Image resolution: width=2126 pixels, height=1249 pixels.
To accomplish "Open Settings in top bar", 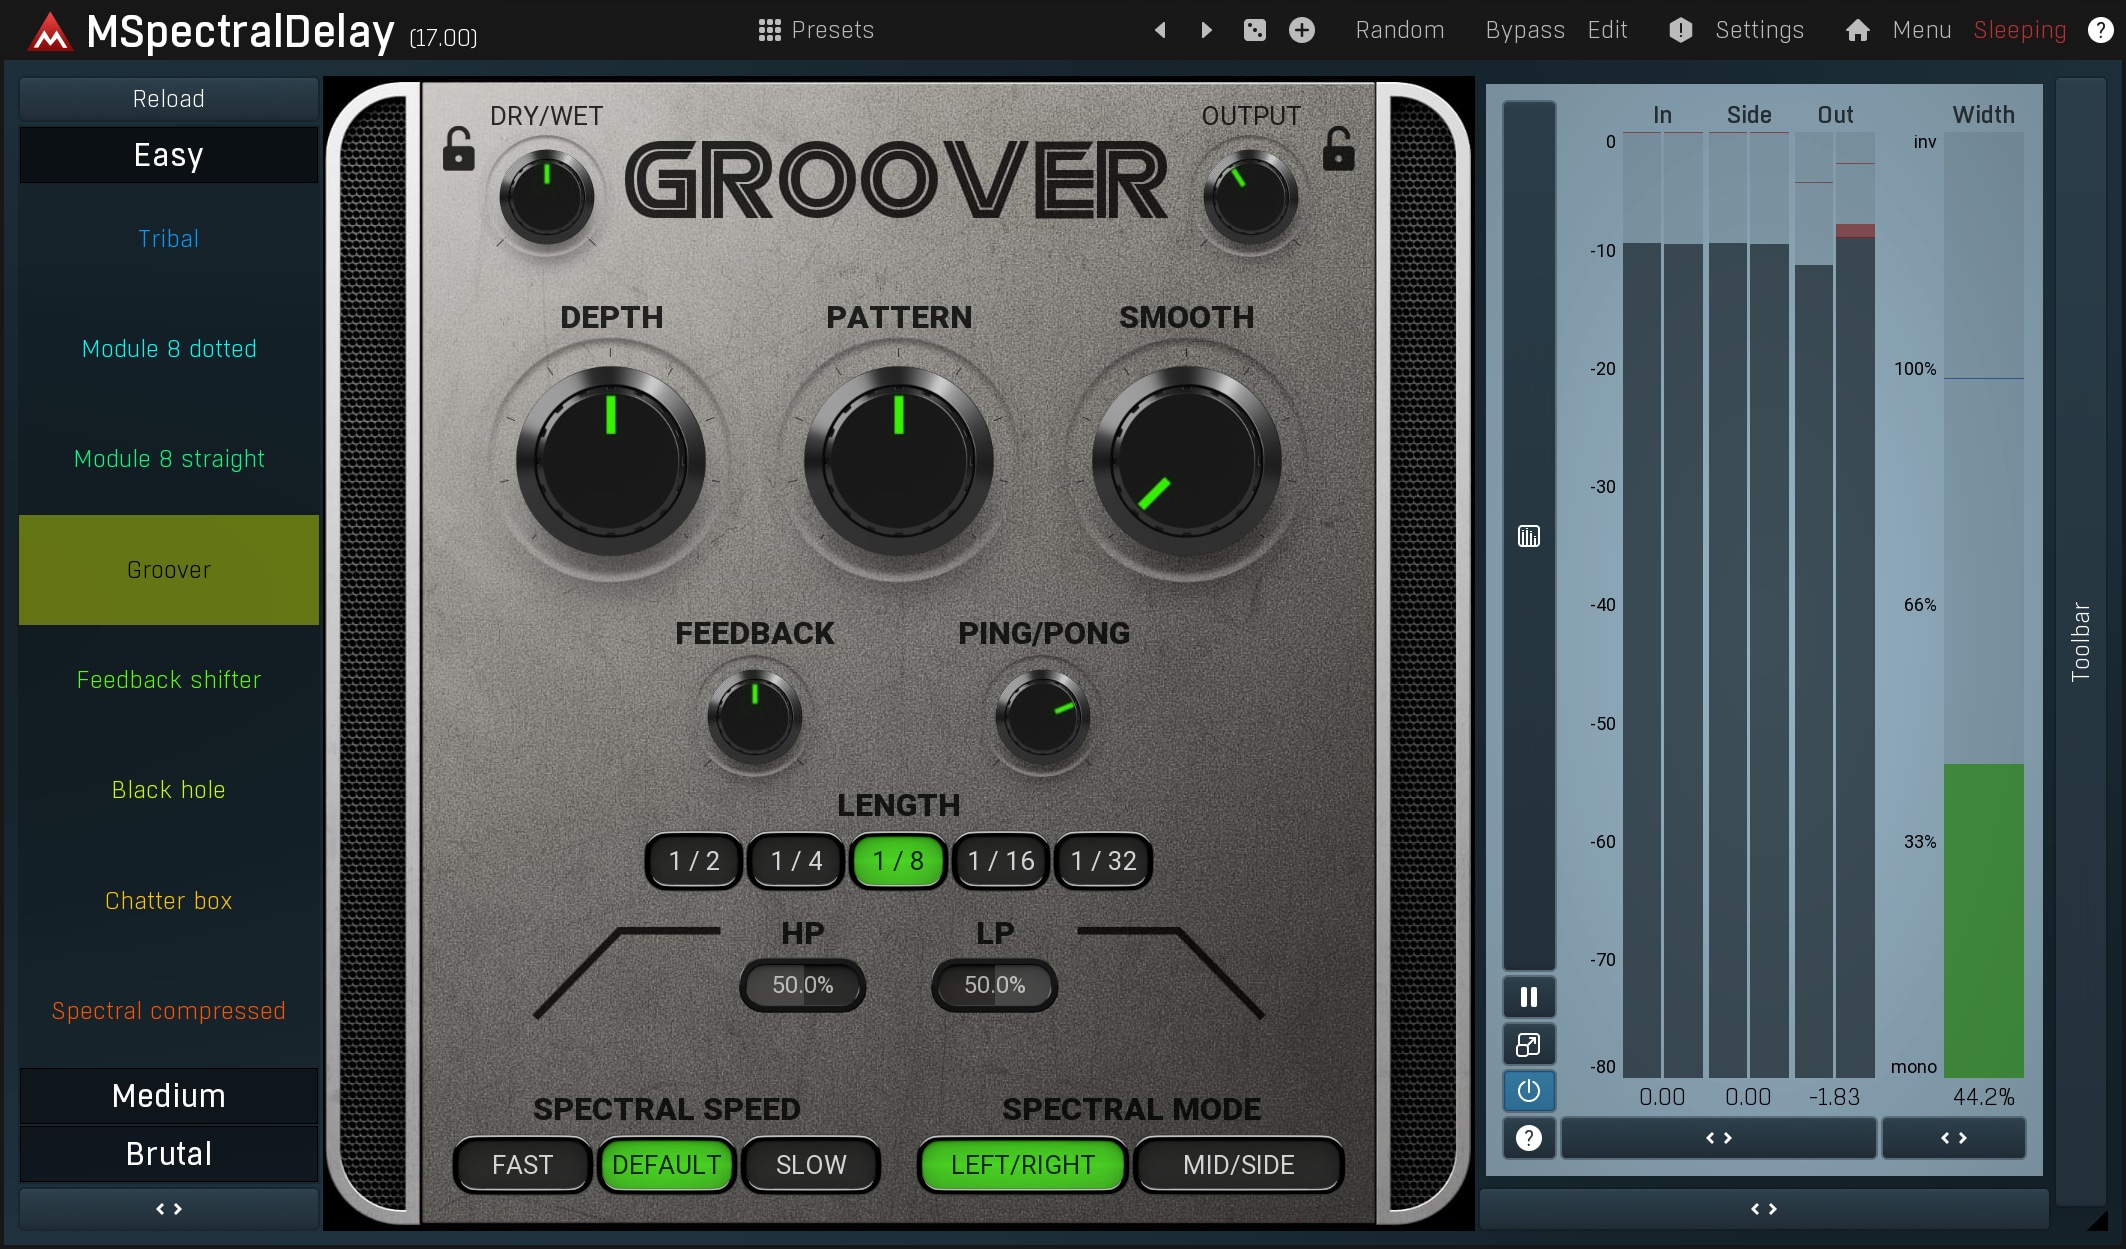I will pos(1758,30).
